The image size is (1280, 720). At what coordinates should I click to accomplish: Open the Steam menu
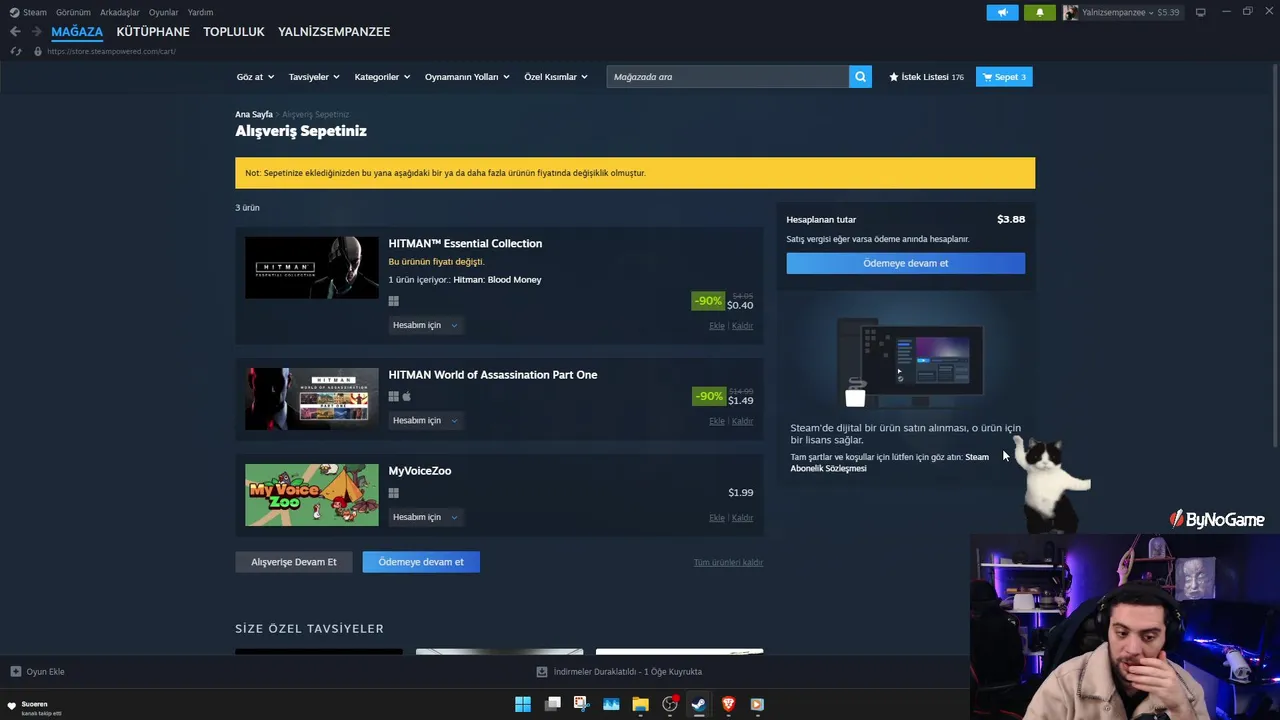pos(34,12)
